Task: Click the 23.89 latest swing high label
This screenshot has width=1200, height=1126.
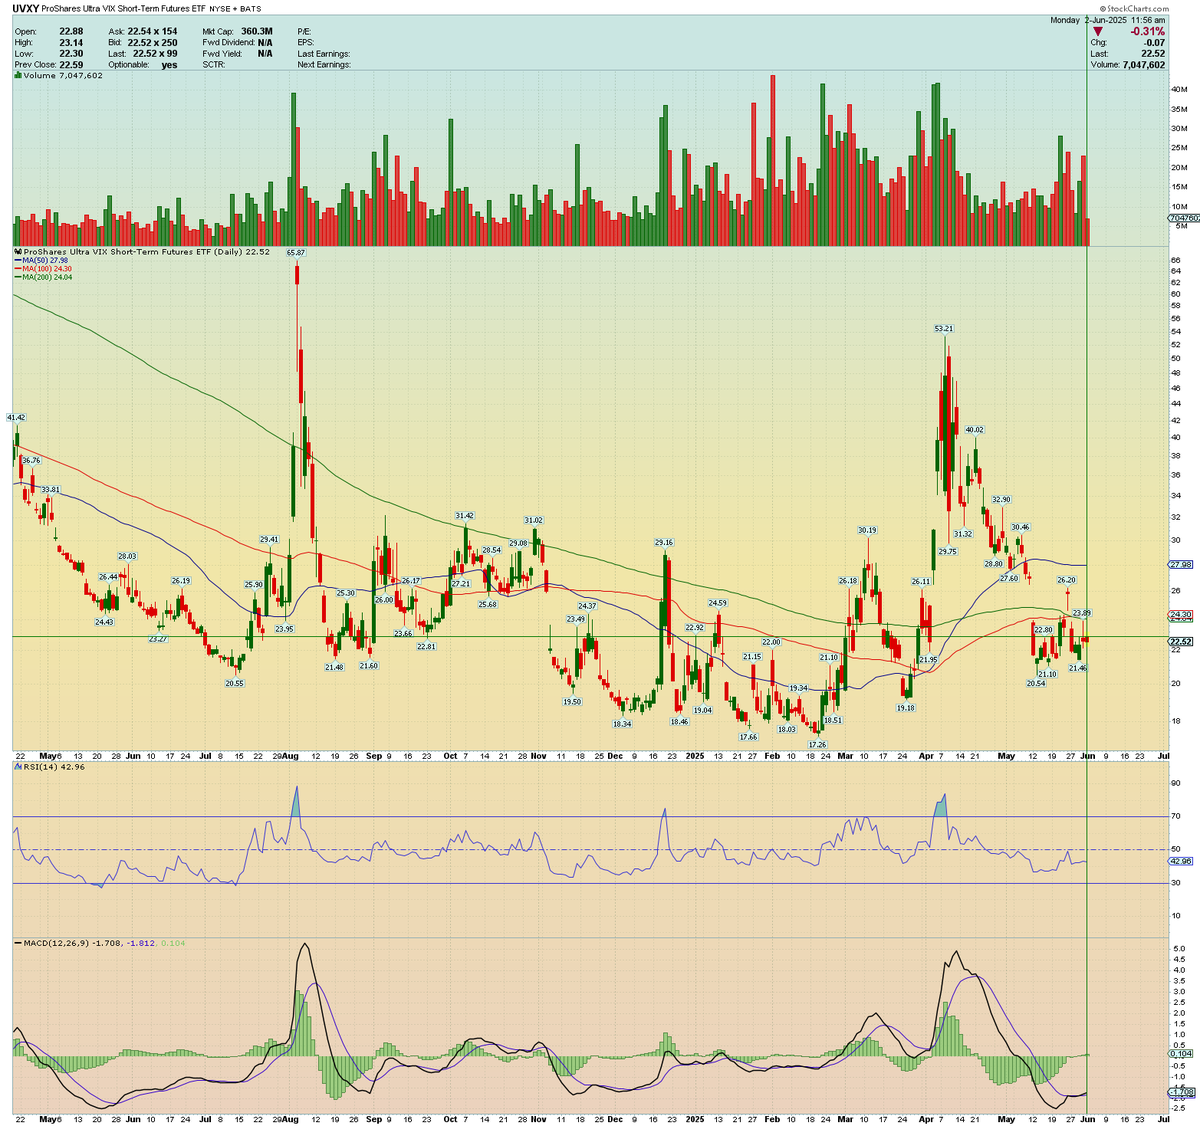Action: point(1081,612)
